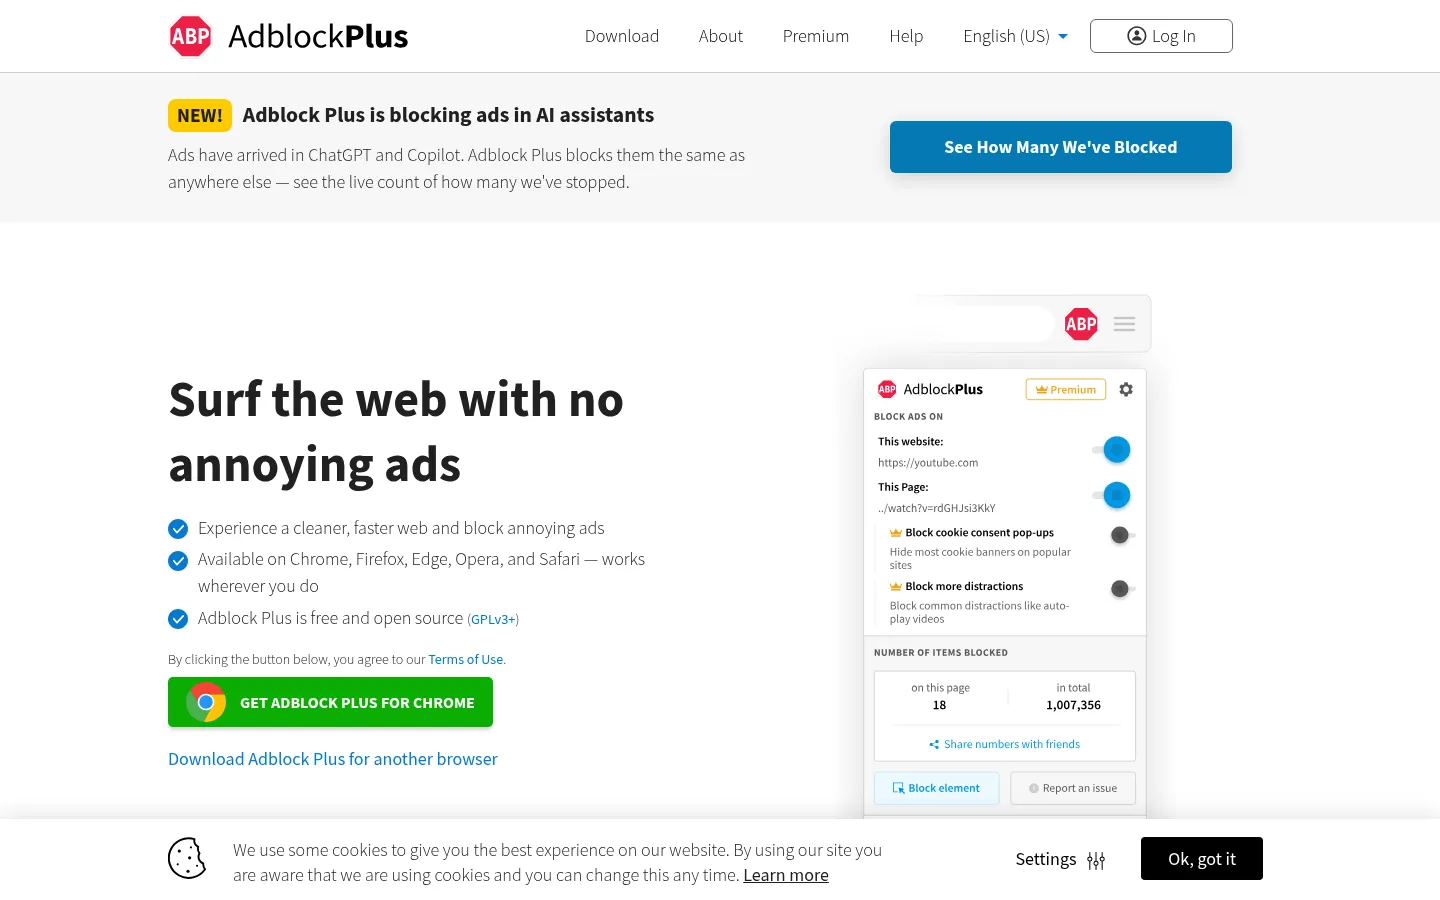Click the on this page count 18

pyautogui.click(x=939, y=705)
